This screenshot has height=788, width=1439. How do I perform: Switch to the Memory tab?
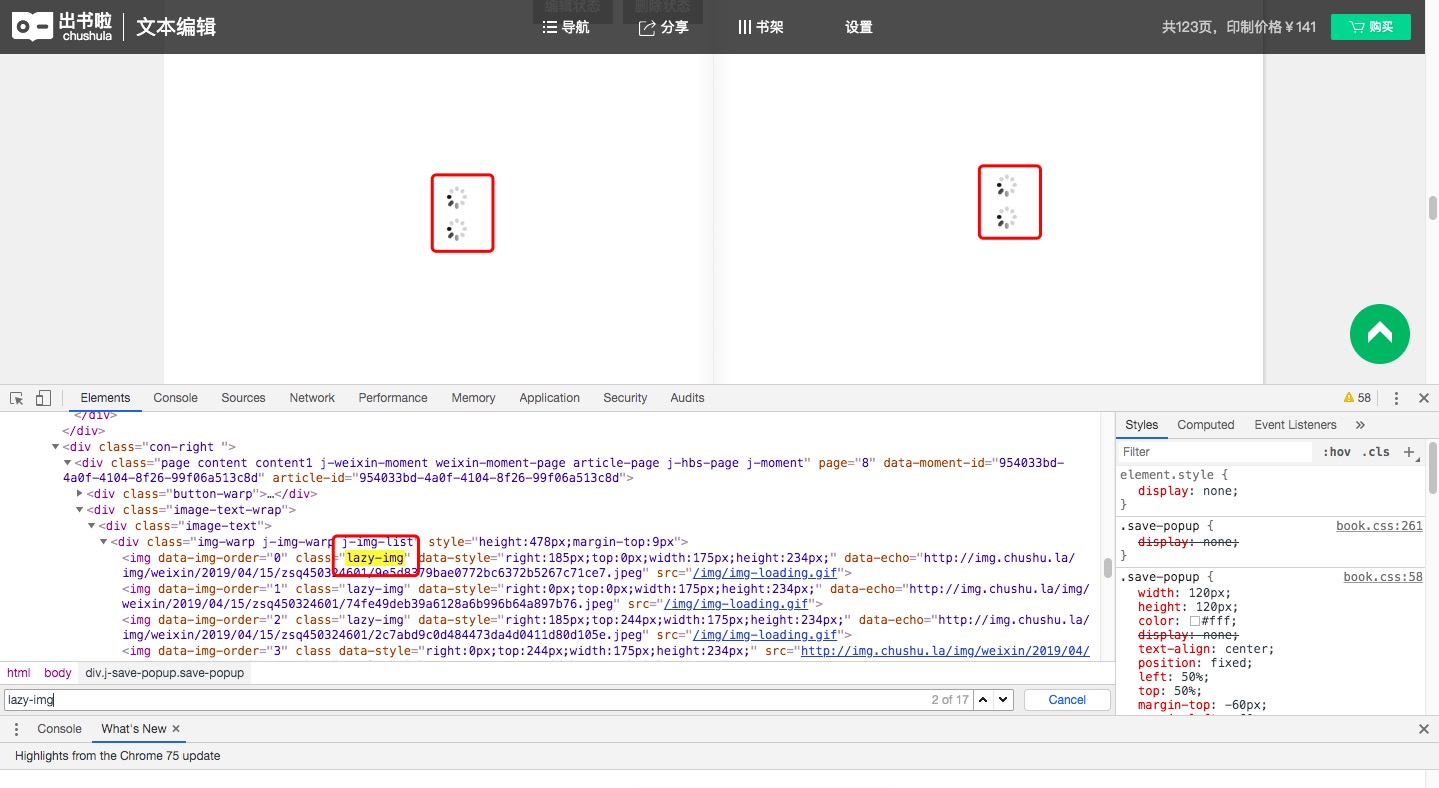point(473,398)
